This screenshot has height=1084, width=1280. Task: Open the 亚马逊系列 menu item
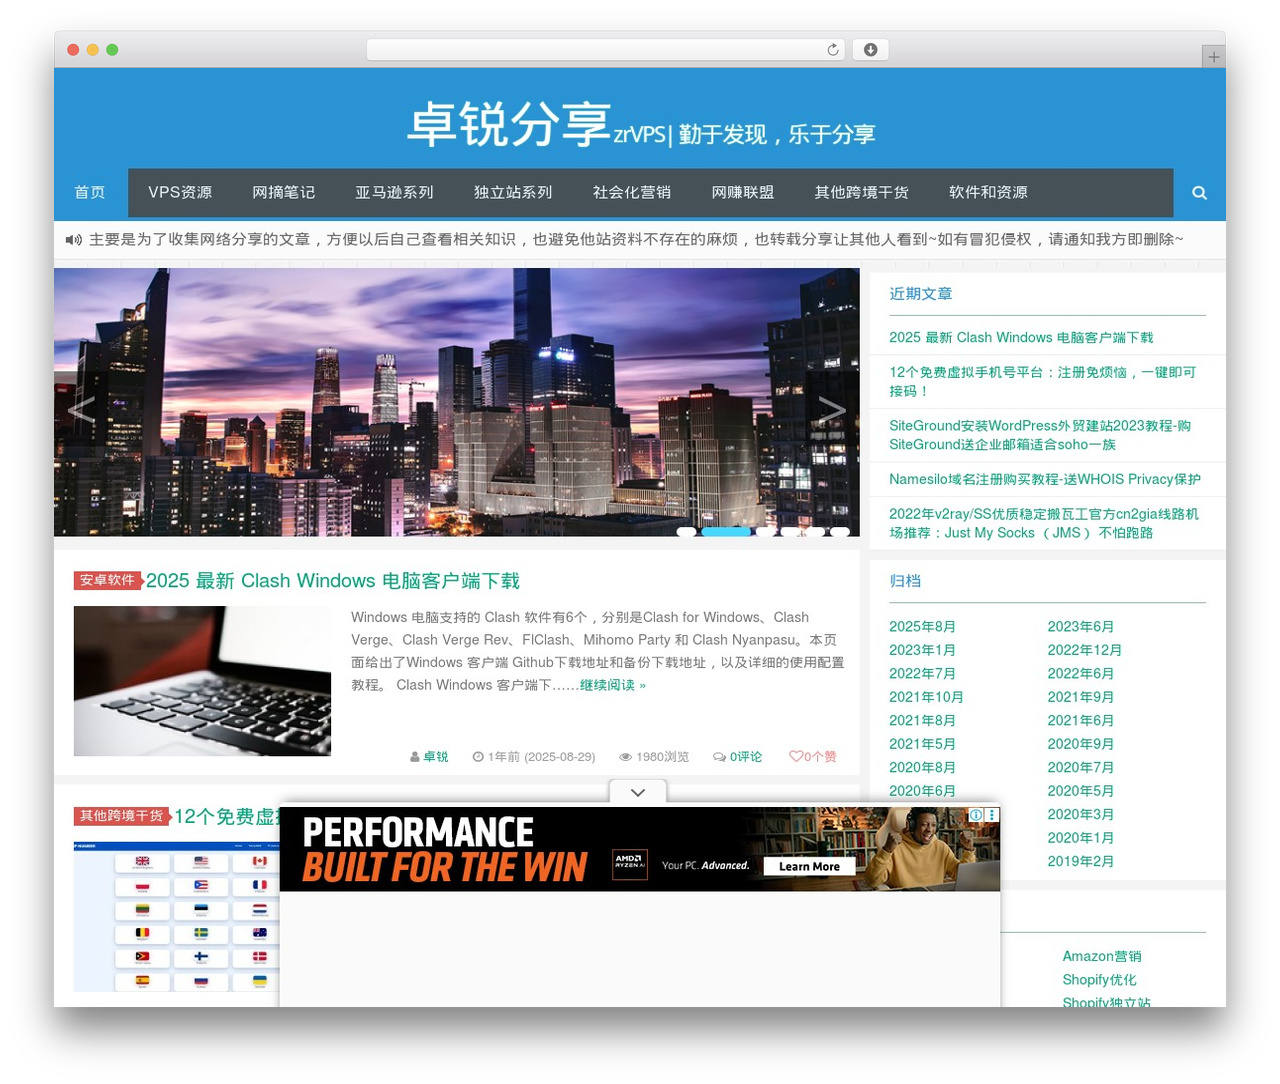coord(394,193)
